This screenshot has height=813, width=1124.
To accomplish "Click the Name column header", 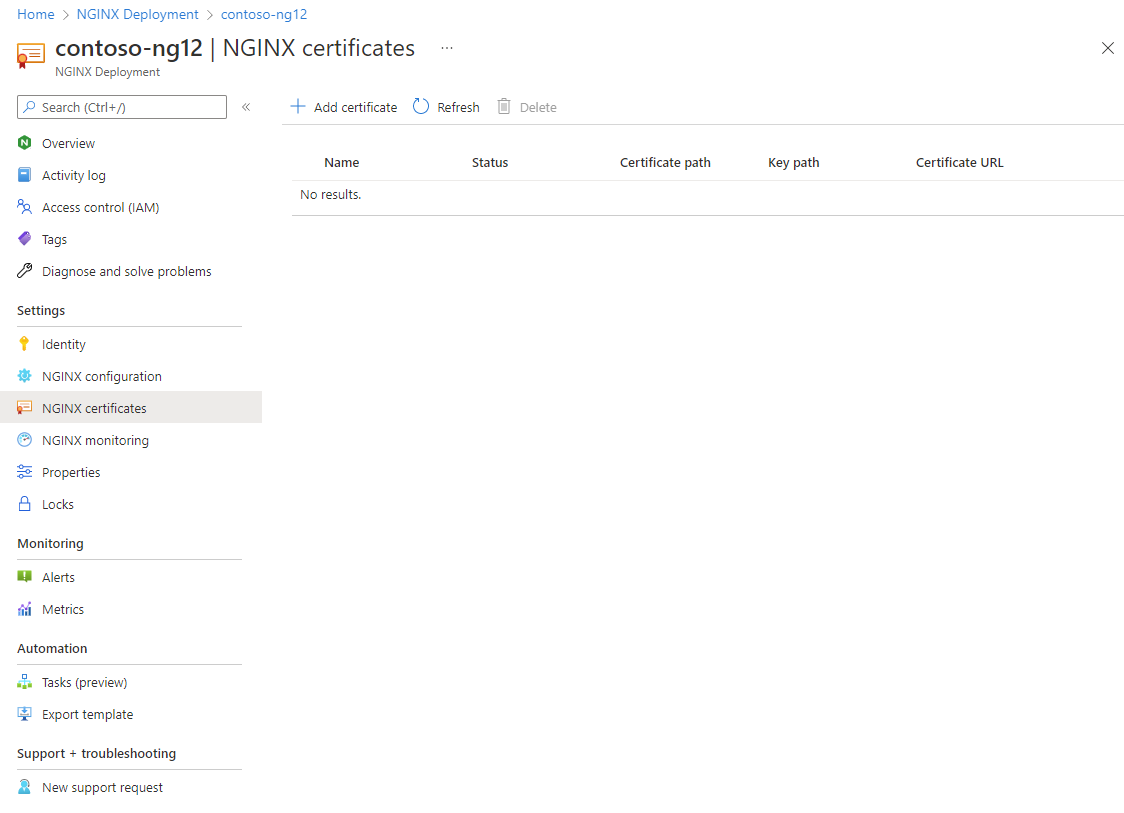I will (x=341, y=163).
